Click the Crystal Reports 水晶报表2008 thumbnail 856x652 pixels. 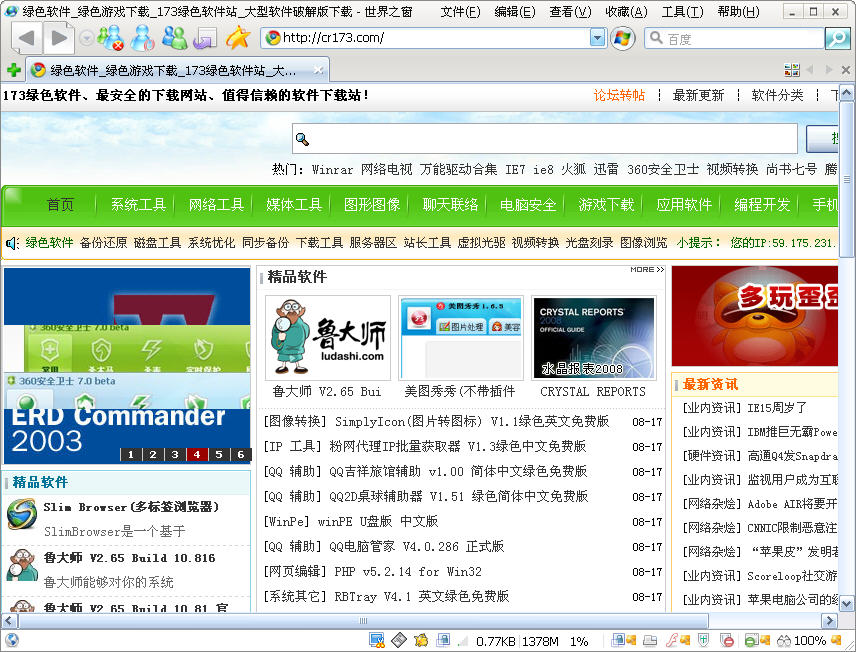(x=593, y=337)
